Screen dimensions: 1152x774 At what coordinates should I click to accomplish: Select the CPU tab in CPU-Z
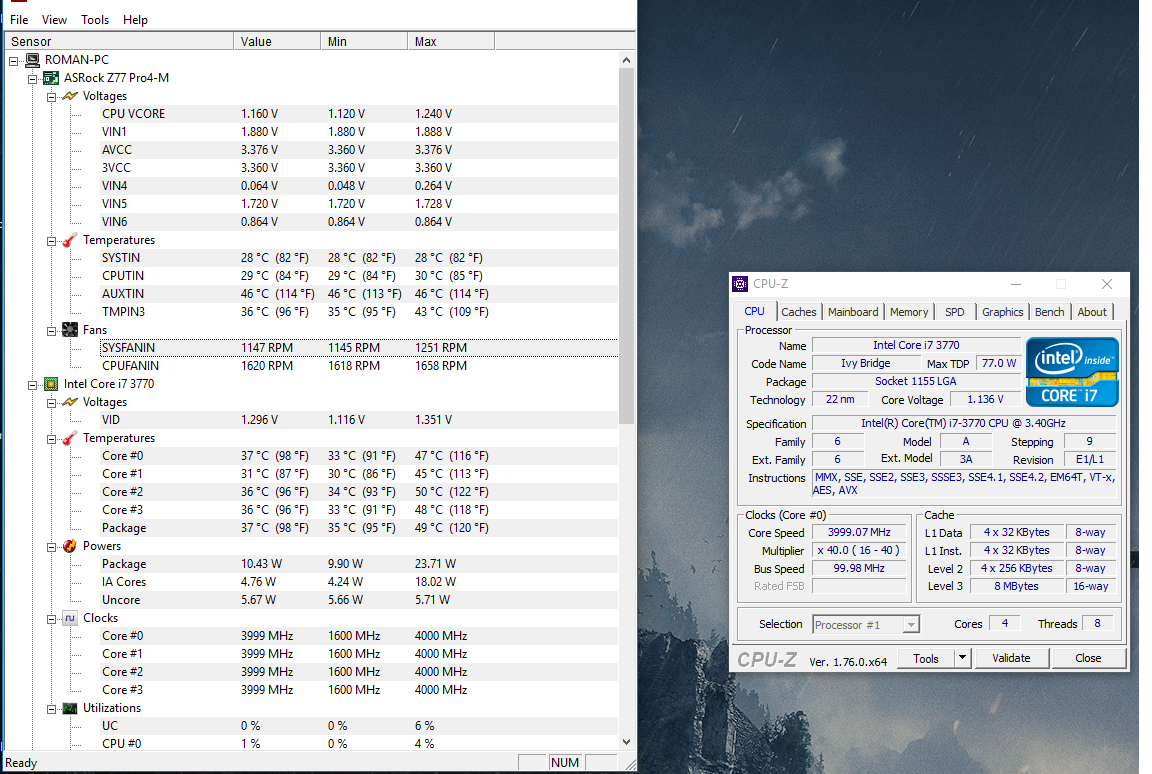tap(755, 311)
